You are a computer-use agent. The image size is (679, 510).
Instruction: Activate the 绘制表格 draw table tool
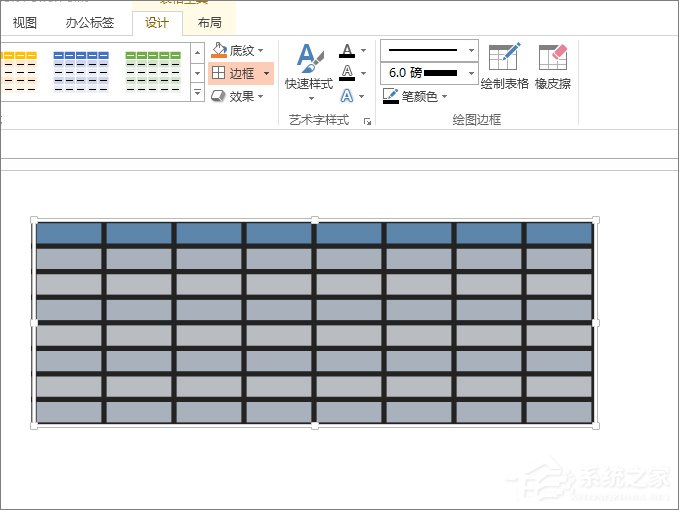pyautogui.click(x=504, y=66)
